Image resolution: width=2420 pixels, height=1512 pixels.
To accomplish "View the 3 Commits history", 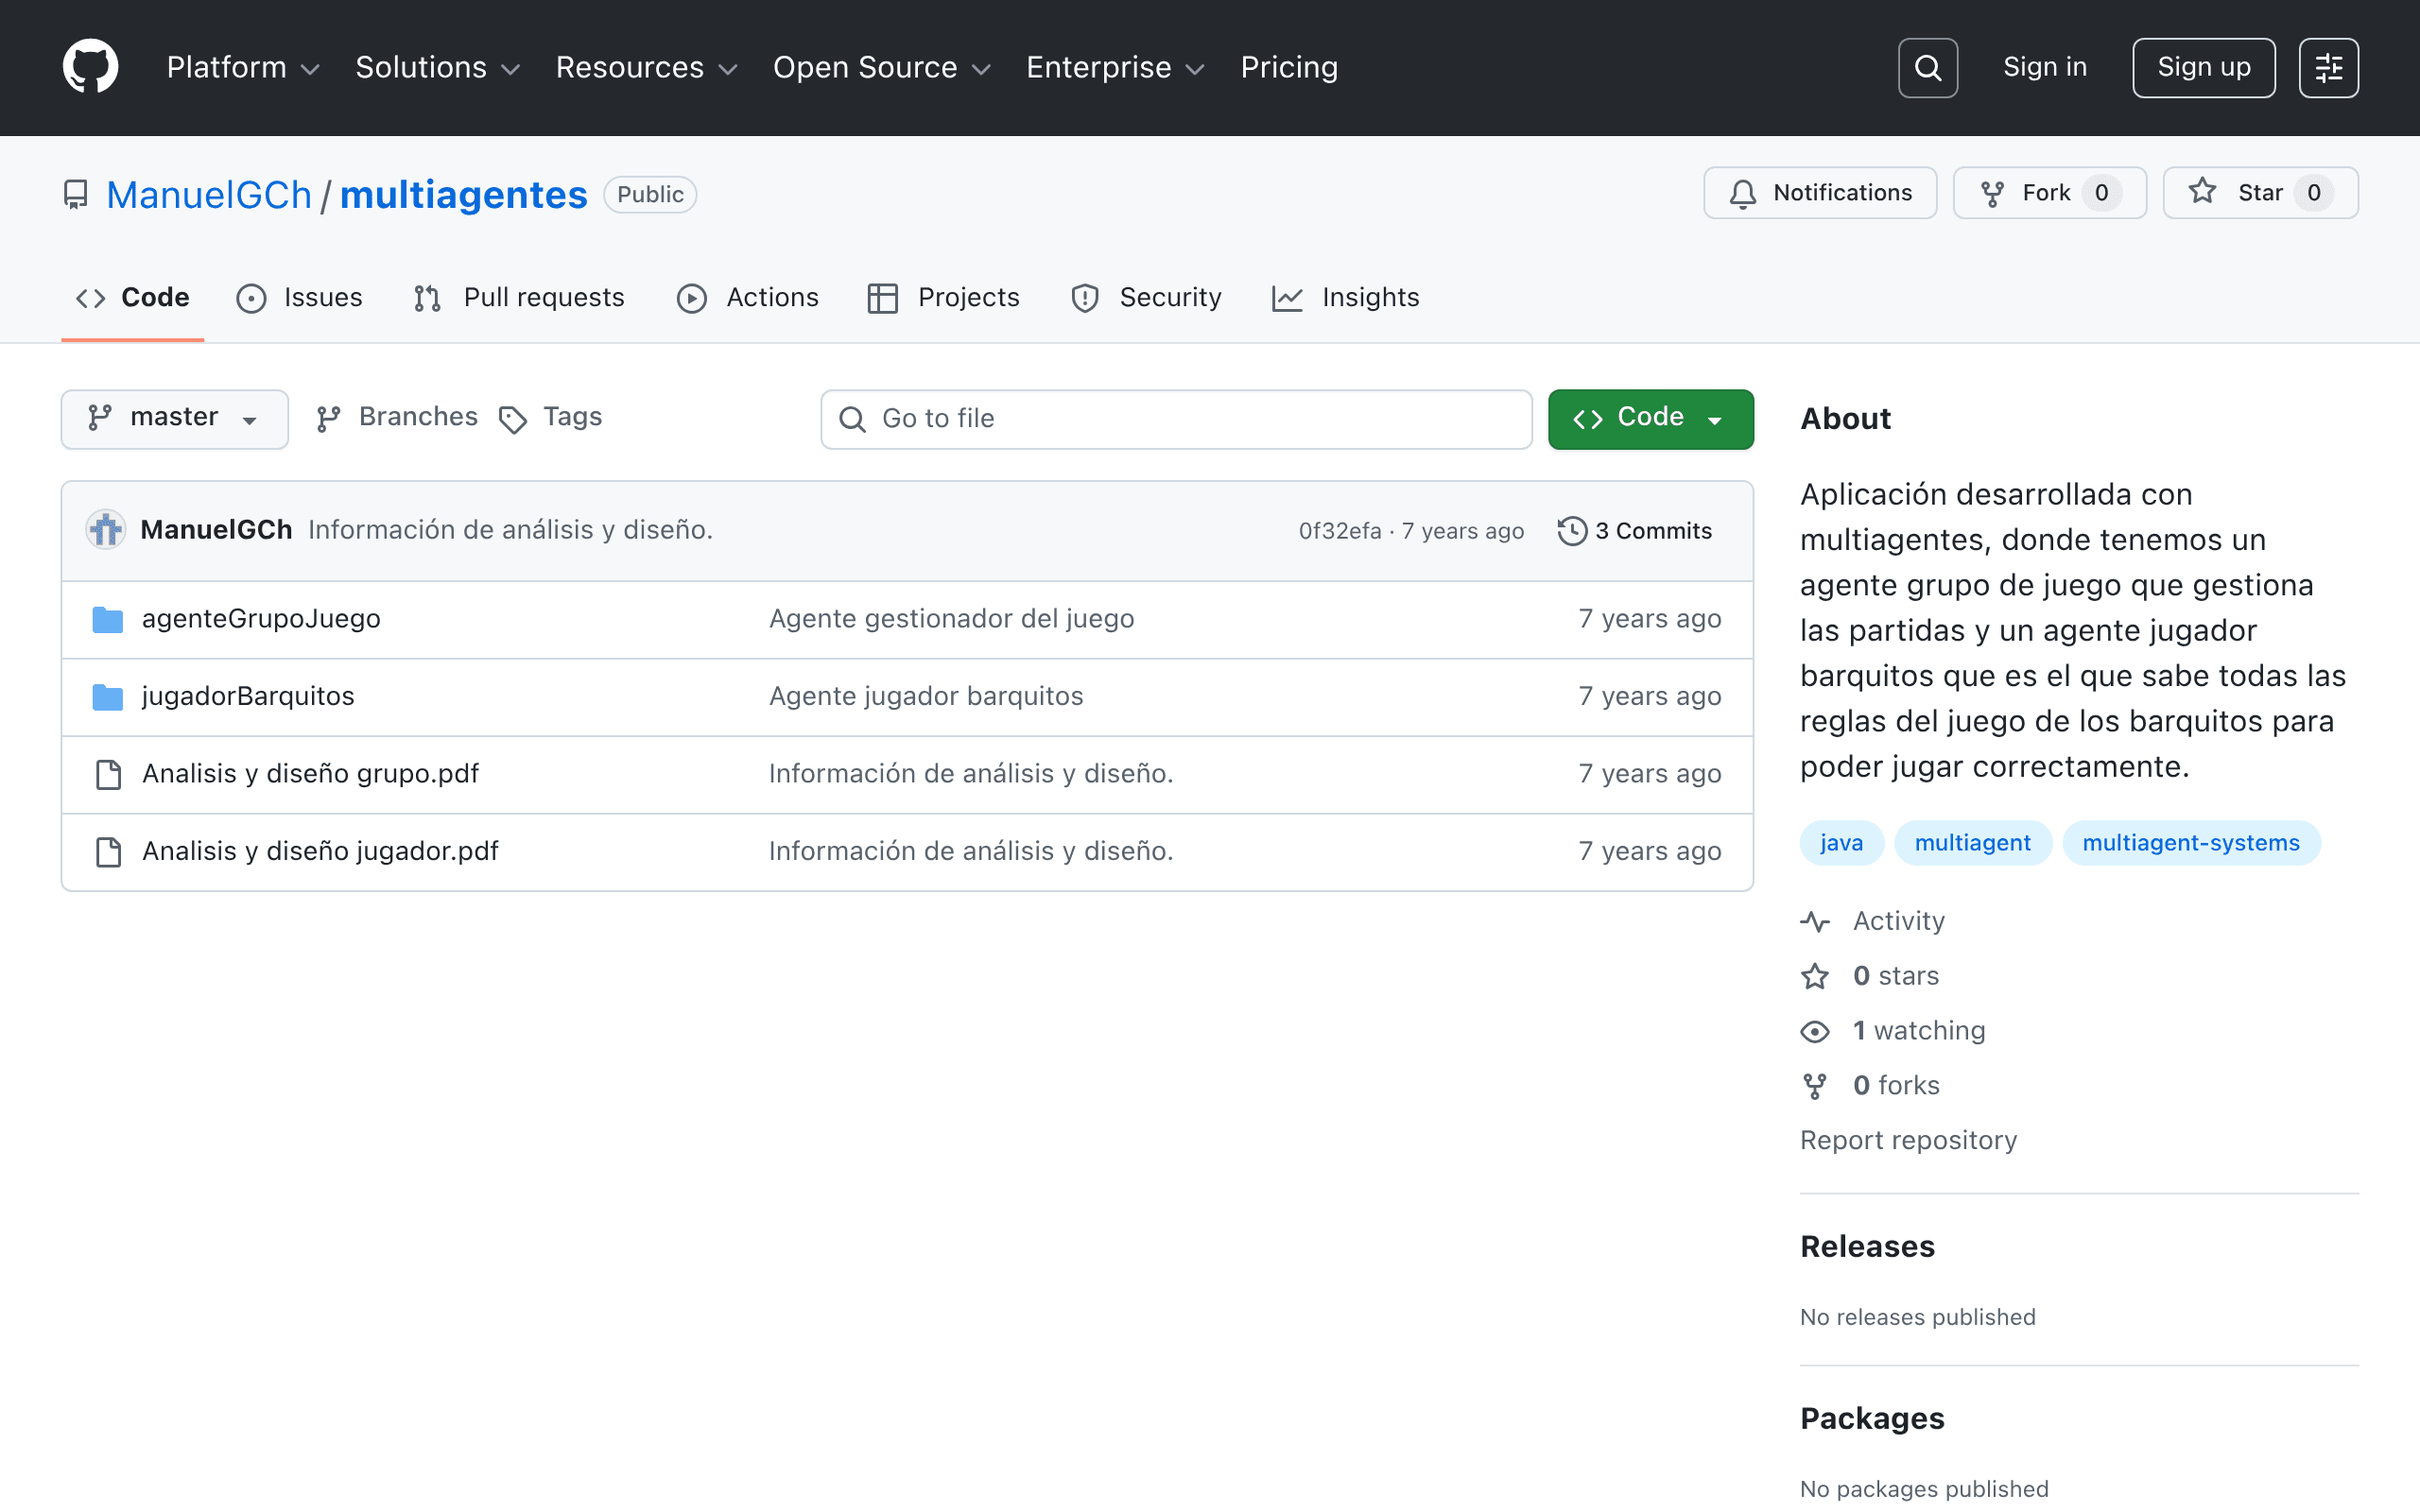I will [1635, 531].
